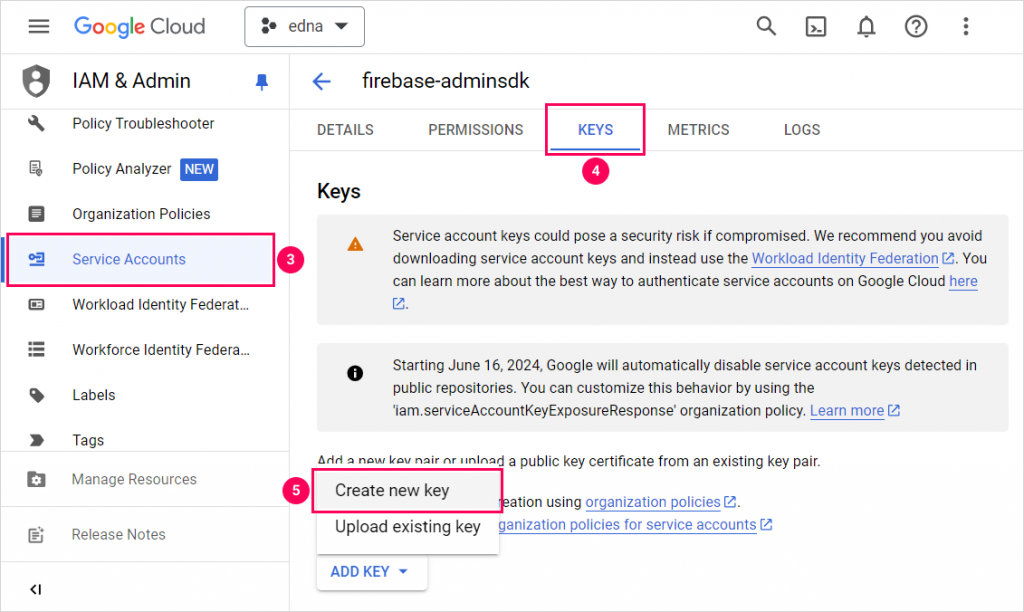Click the search magnifier icon

[x=766, y=26]
